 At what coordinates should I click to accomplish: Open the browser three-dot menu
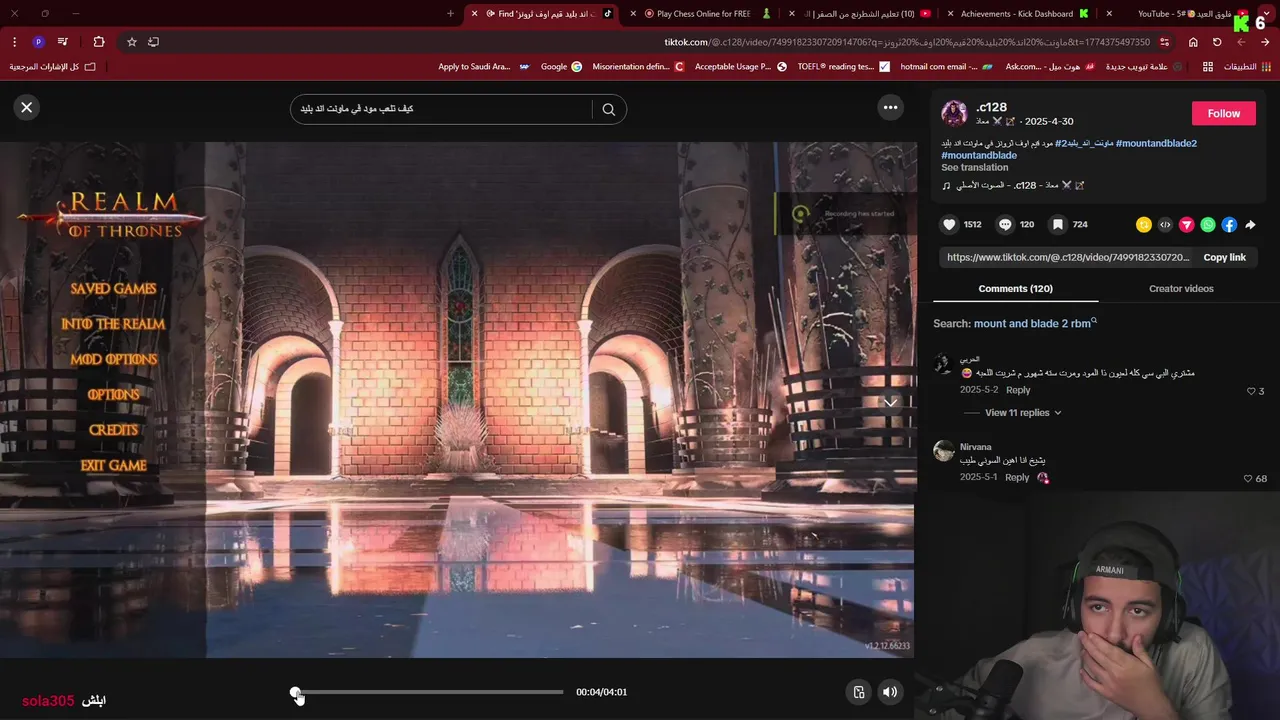tap(14, 42)
